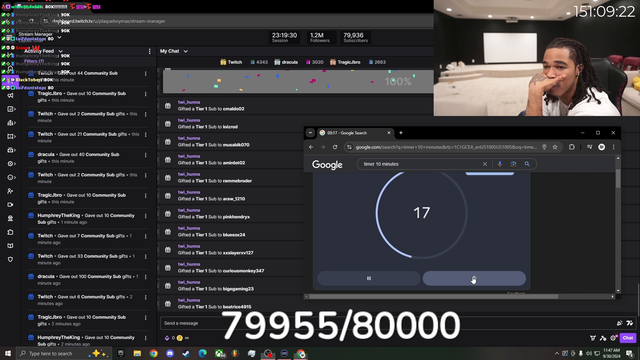Click the taskbar 'Type here to search' box
The height and width of the screenshot is (360, 640).
[64, 353]
